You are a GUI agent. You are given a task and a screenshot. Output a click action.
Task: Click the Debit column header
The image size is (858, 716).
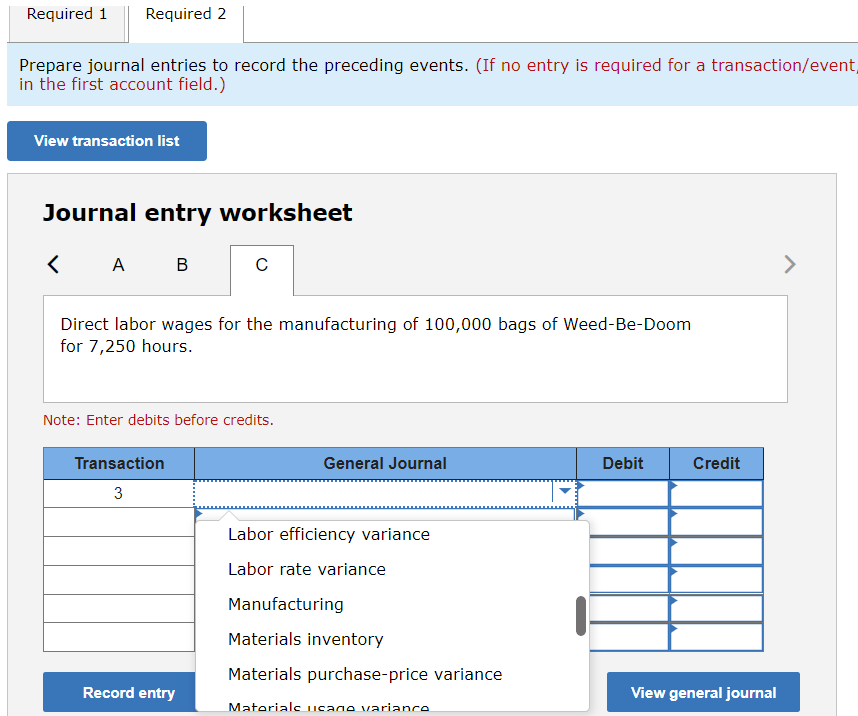pos(623,464)
